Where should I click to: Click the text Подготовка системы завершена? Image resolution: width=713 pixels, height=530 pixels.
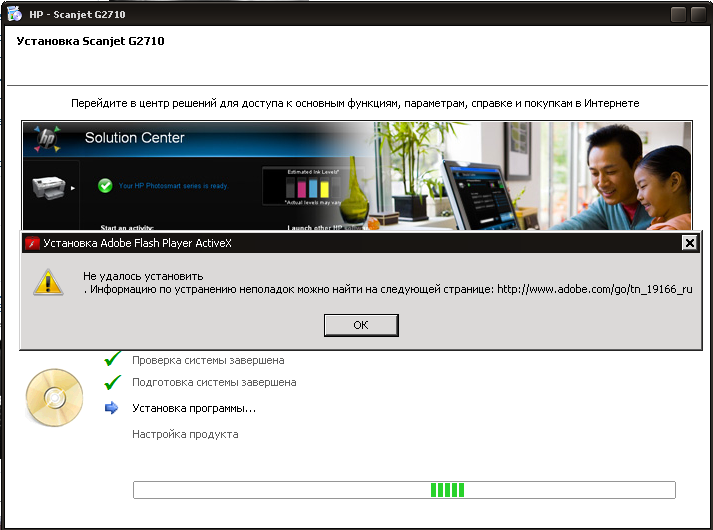tap(214, 382)
